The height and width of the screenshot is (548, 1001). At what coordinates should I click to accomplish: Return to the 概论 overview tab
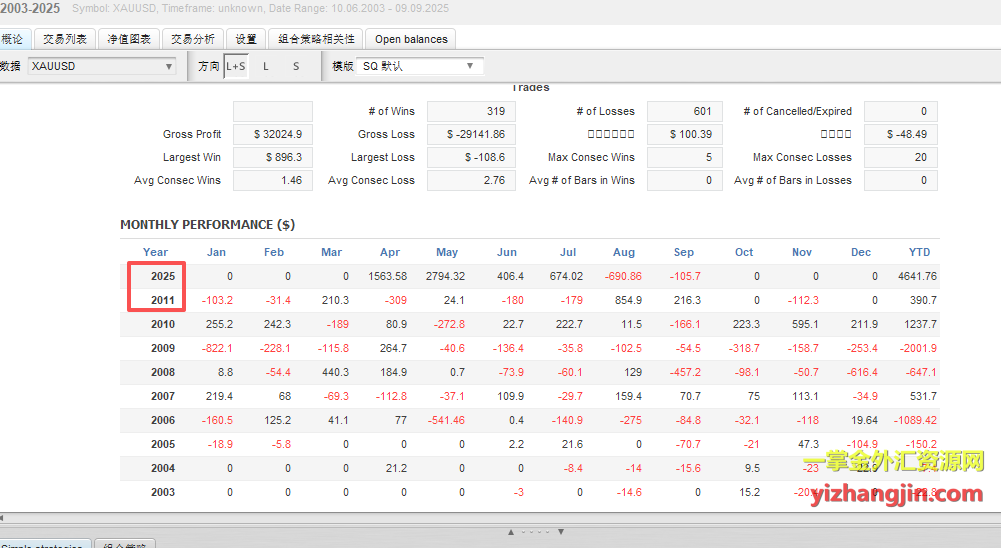coord(12,39)
